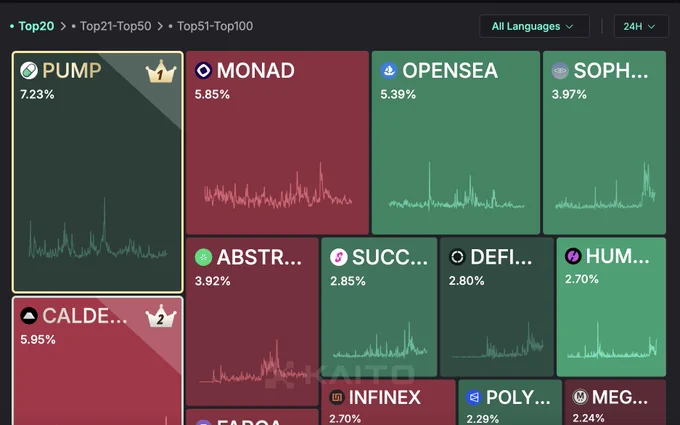Click the SOPH... token logo icon
Viewport: 680px width, 425px height.
[560, 70]
